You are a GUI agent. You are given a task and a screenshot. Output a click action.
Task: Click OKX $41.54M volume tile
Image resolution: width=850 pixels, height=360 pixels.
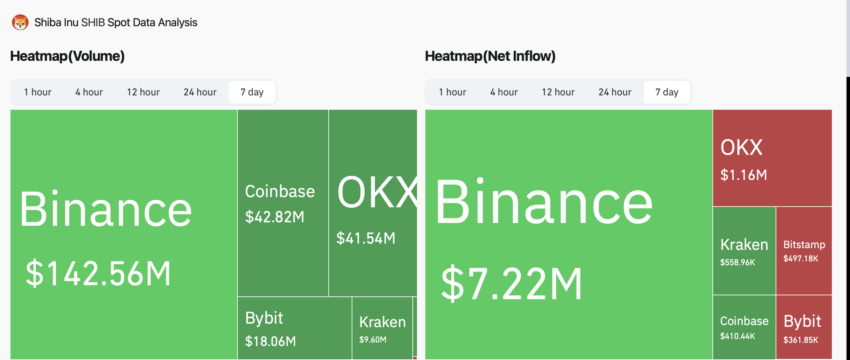click(373, 203)
